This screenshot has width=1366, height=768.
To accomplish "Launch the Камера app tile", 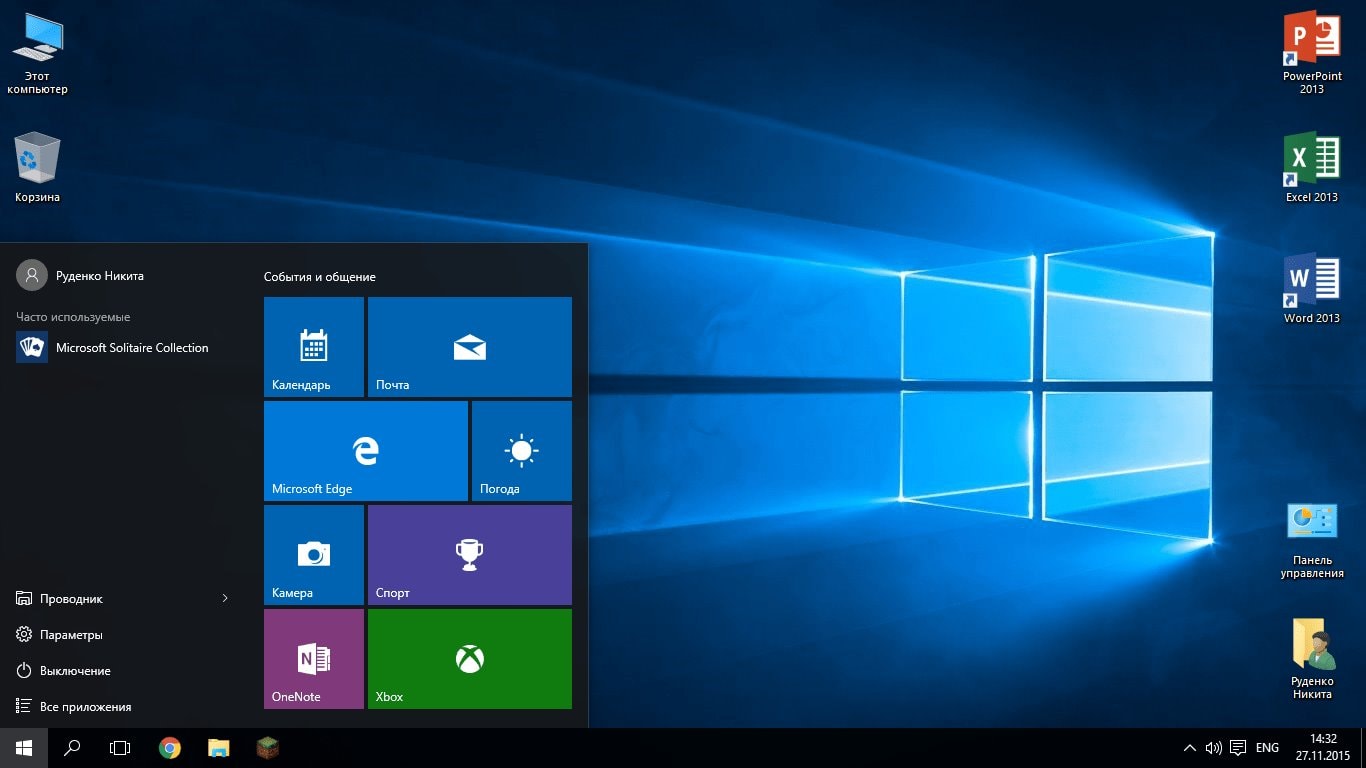I will point(313,554).
